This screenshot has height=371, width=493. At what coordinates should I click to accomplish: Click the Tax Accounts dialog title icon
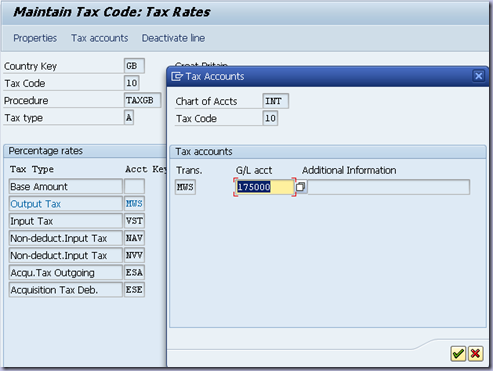tap(177, 76)
